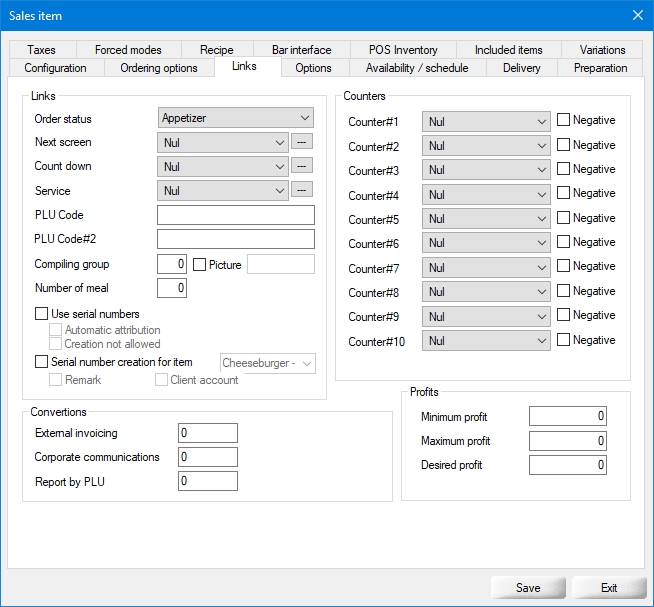This screenshot has height=607, width=654.
Task: Open the Order status dropdown
Action: 236,118
